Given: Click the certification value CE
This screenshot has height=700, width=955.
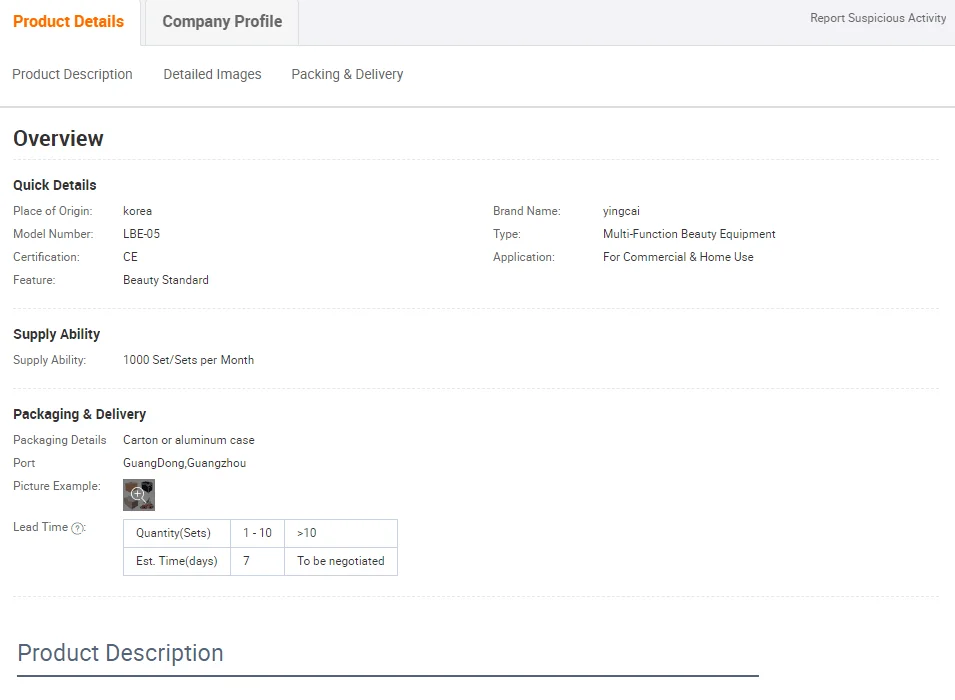Looking at the screenshot, I should (x=130, y=257).
